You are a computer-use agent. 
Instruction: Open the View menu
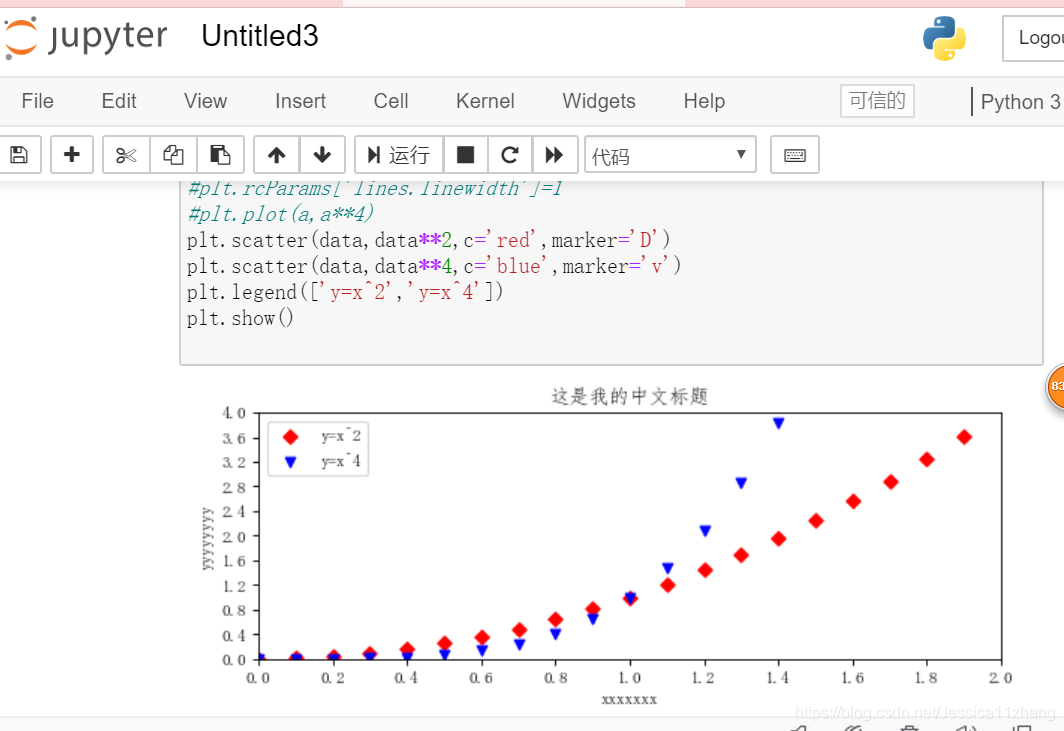tap(205, 101)
